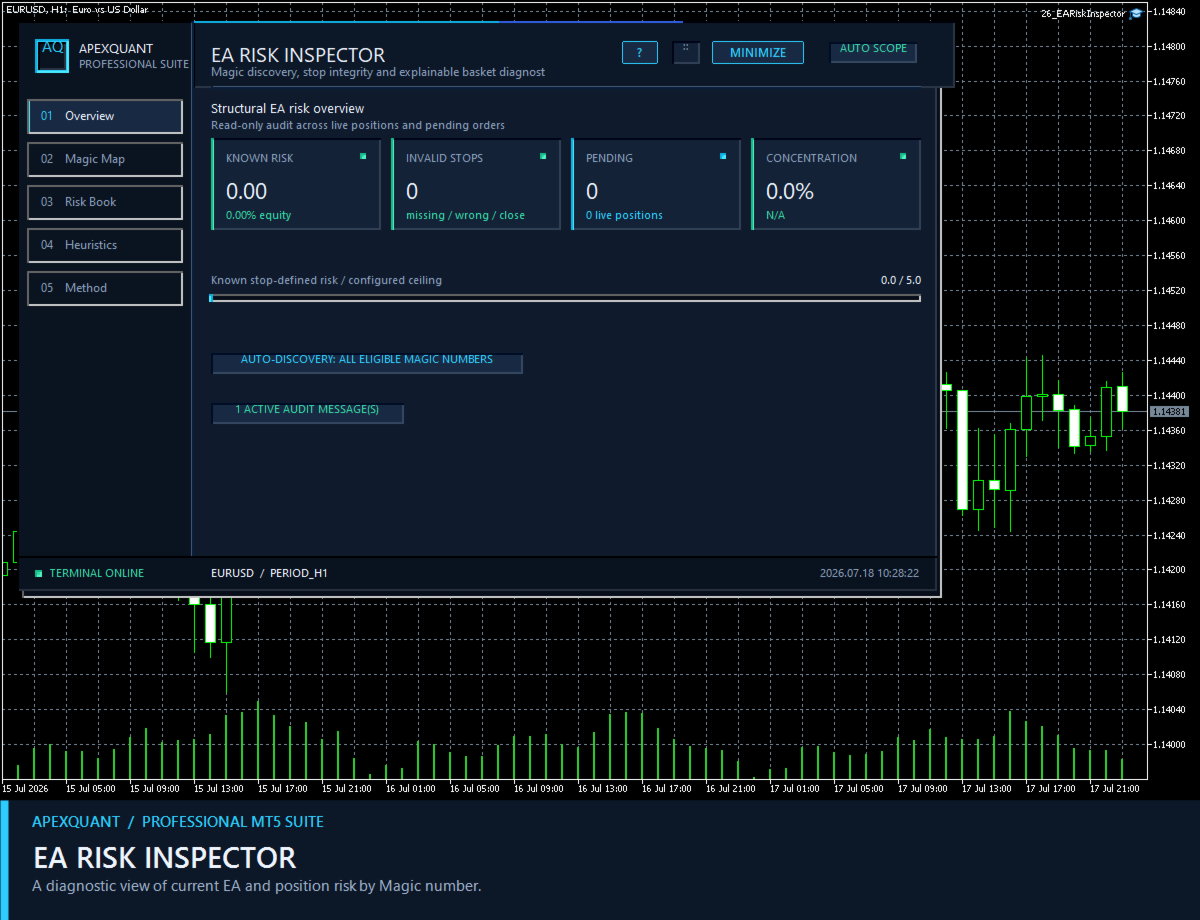Click the expert advisor icon at the chart top-right

click(x=1136, y=14)
